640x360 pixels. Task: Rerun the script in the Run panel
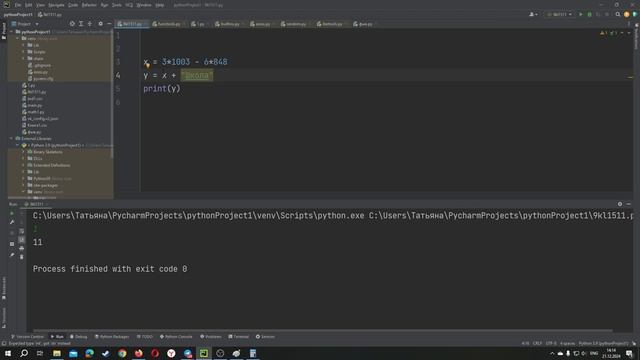(12, 213)
